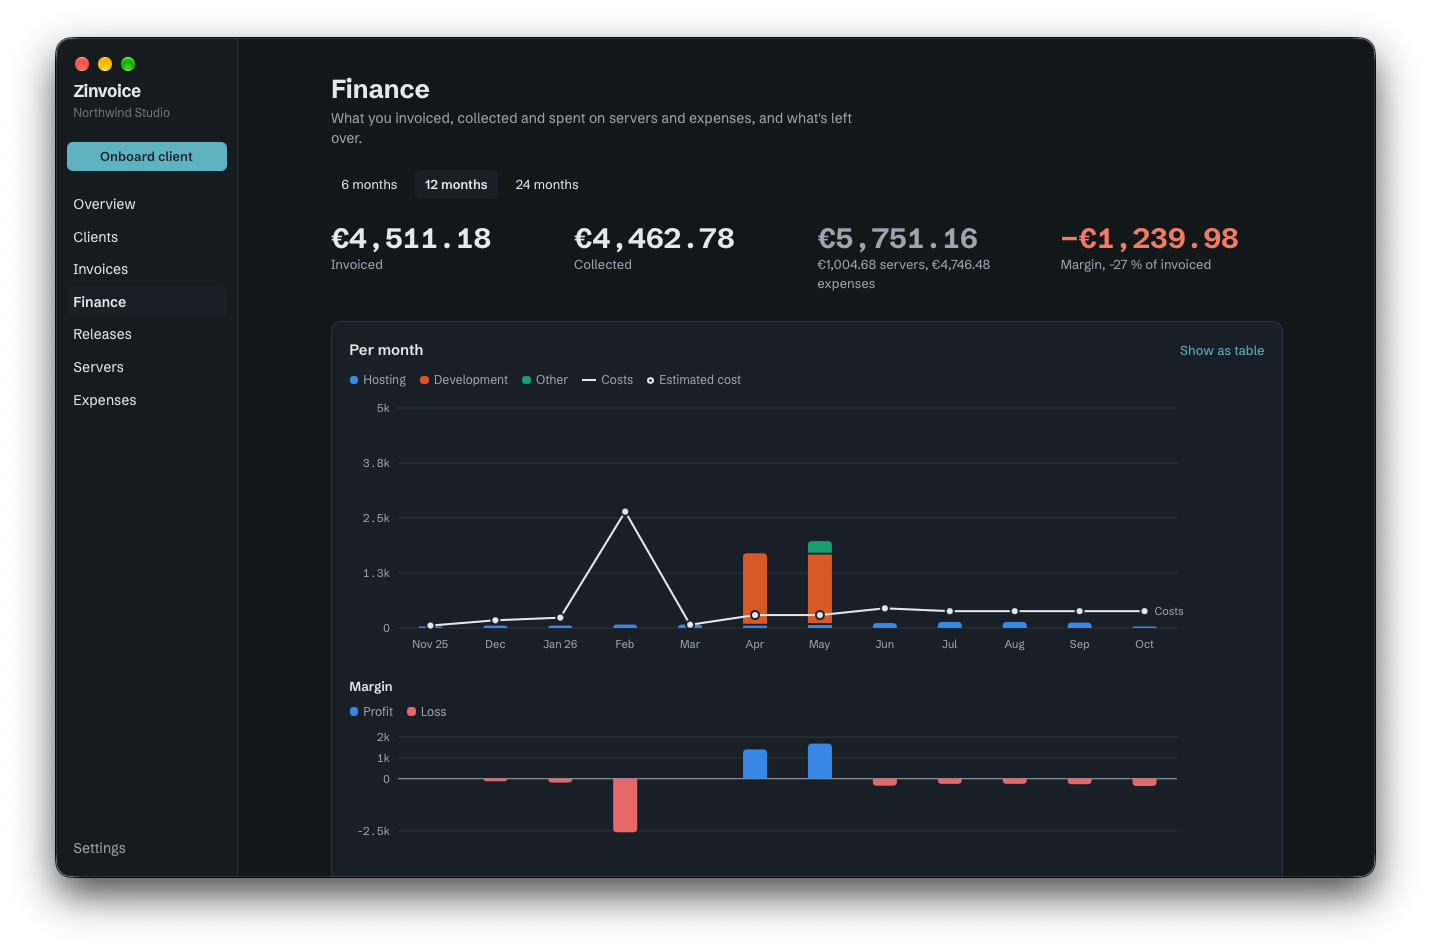This screenshot has width=1431, height=951.
Task: Click the April profit bar in Margin chart
Action: coord(755,764)
